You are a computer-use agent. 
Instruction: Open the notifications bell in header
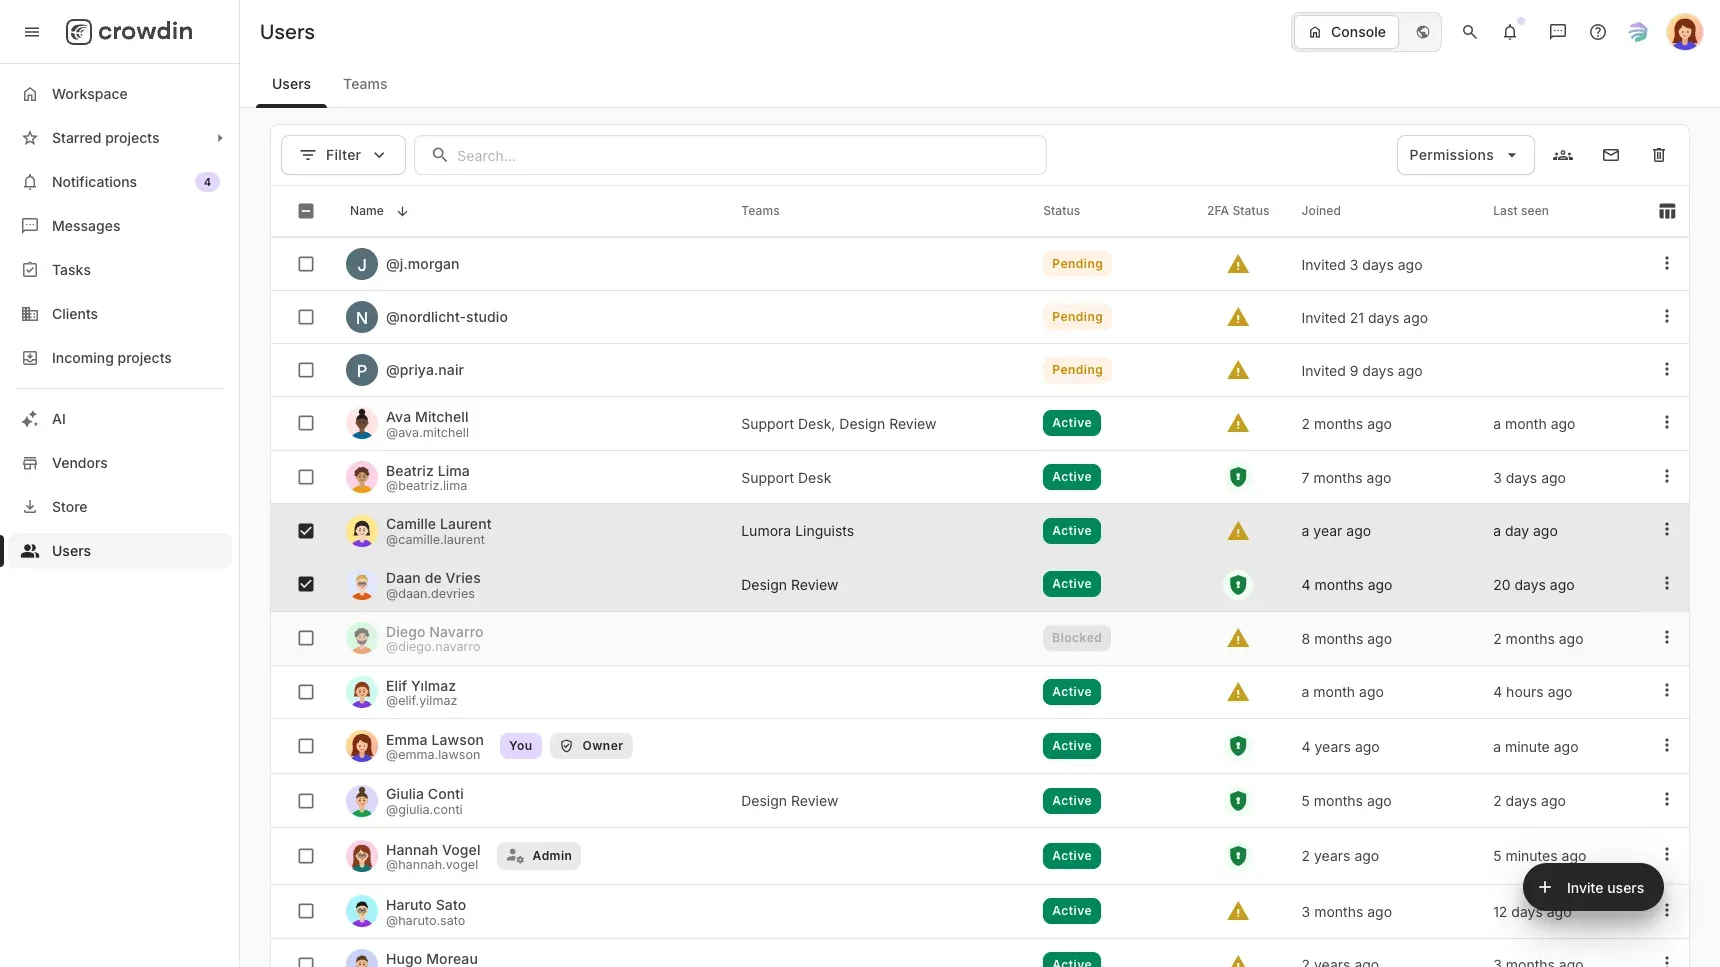coord(1510,32)
